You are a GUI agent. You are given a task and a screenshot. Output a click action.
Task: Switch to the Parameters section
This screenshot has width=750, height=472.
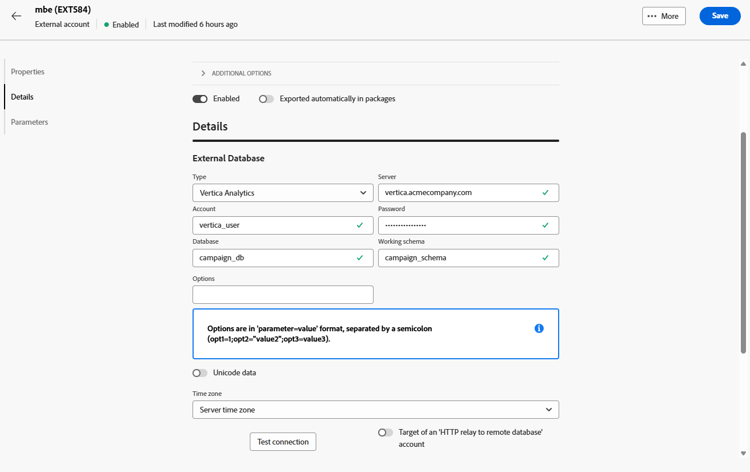[30, 122]
